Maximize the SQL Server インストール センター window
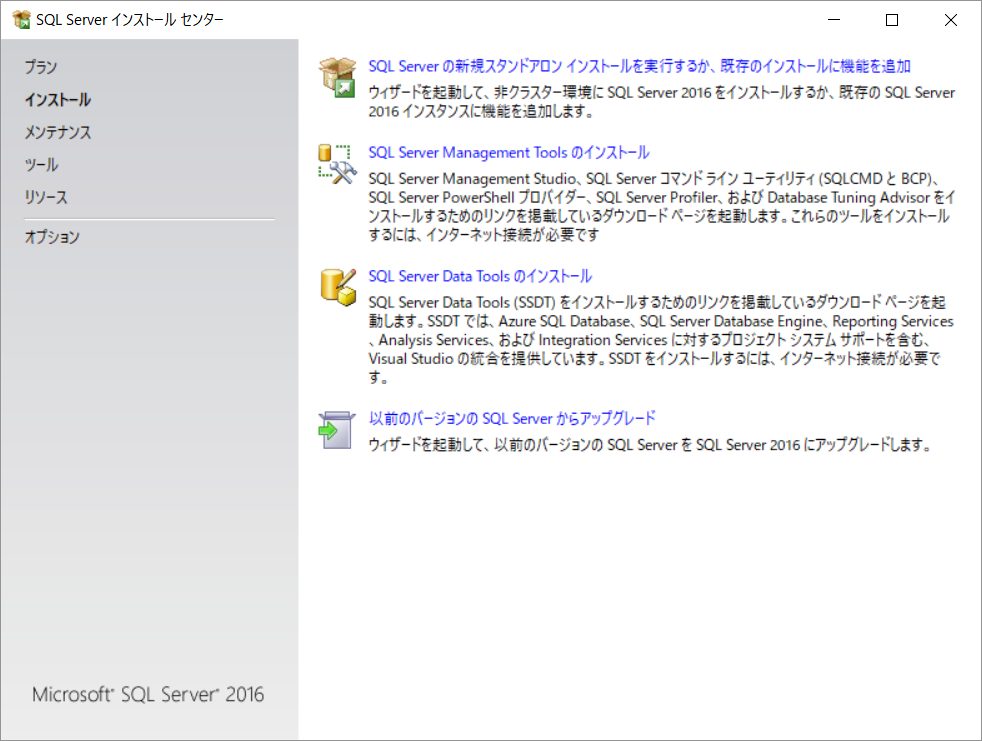The width and height of the screenshot is (982, 741). point(892,20)
